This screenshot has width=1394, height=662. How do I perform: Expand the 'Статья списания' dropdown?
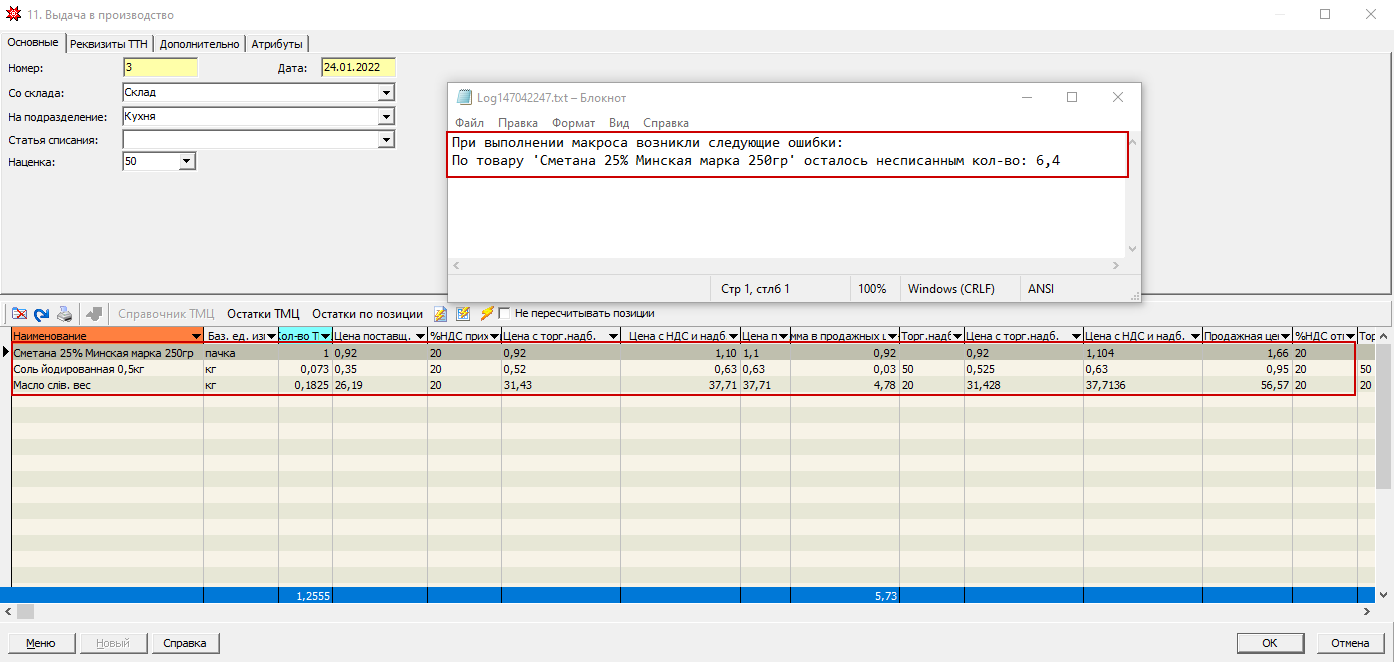pyautogui.click(x=386, y=141)
